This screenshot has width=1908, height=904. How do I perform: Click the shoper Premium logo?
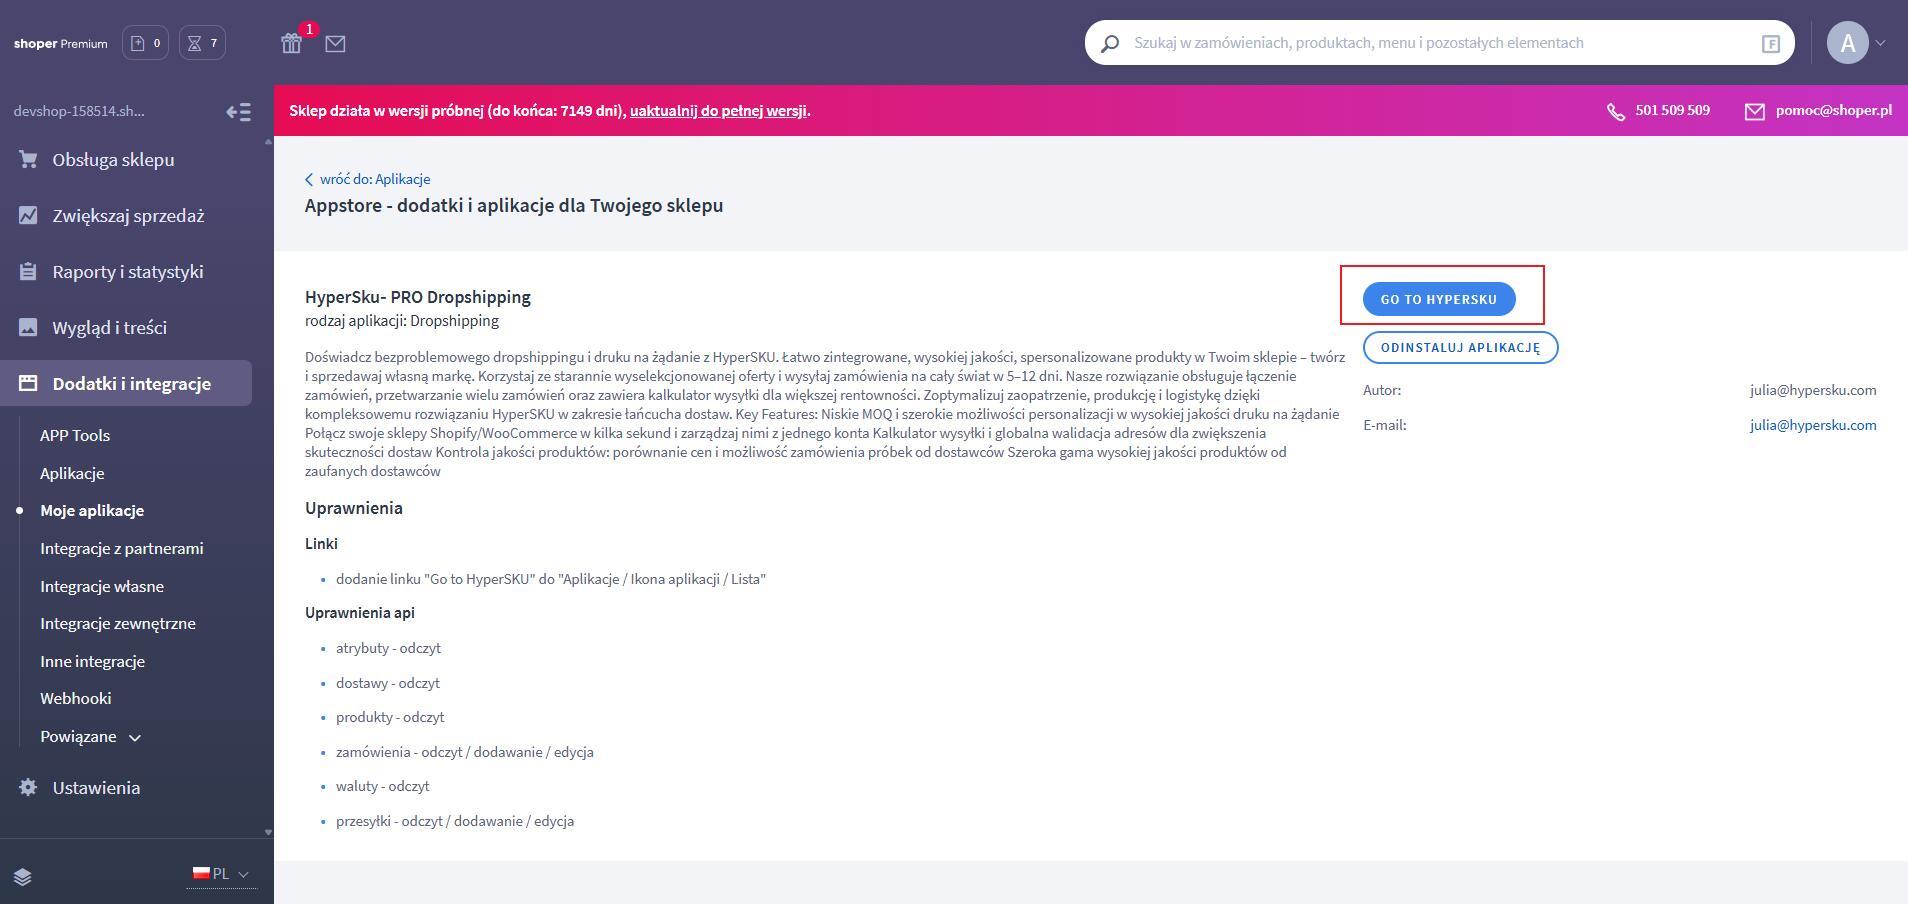[61, 44]
